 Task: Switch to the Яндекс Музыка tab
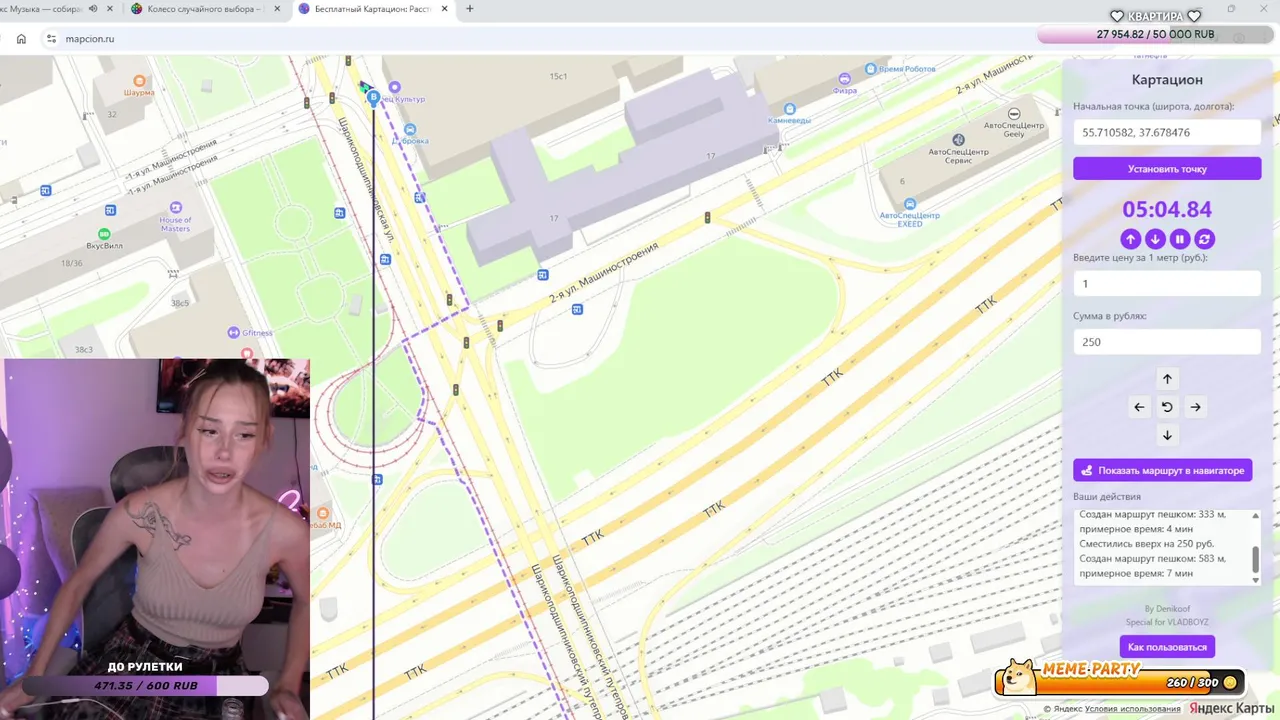[40, 9]
